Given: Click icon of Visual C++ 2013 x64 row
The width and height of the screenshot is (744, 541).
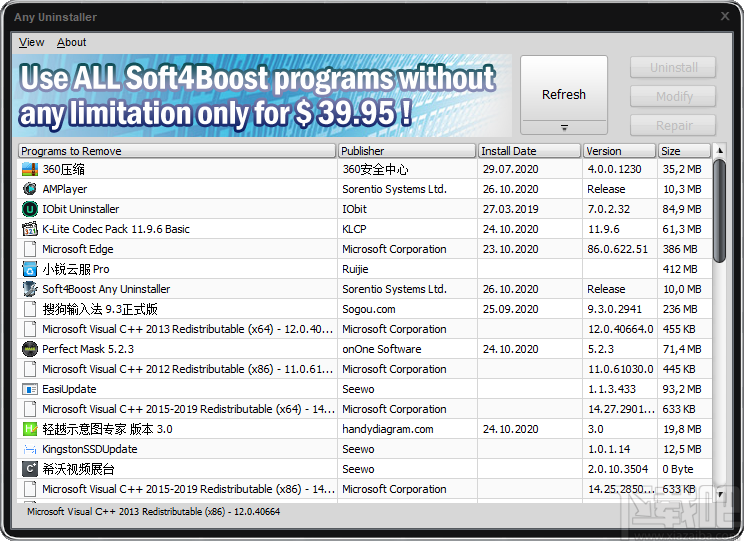Looking at the screenshot, I should 30,329.
